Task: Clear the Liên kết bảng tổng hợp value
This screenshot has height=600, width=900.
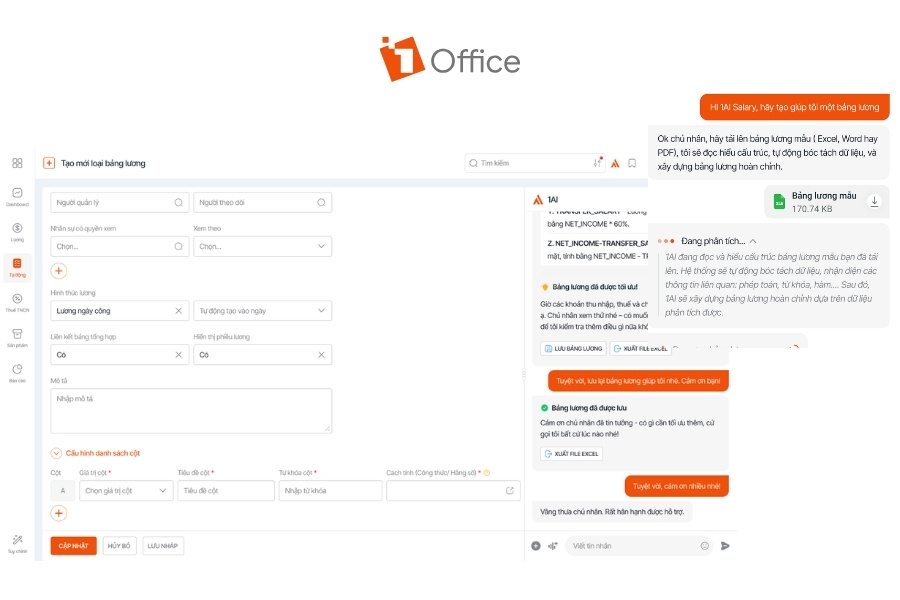Action: coord(179,355)
